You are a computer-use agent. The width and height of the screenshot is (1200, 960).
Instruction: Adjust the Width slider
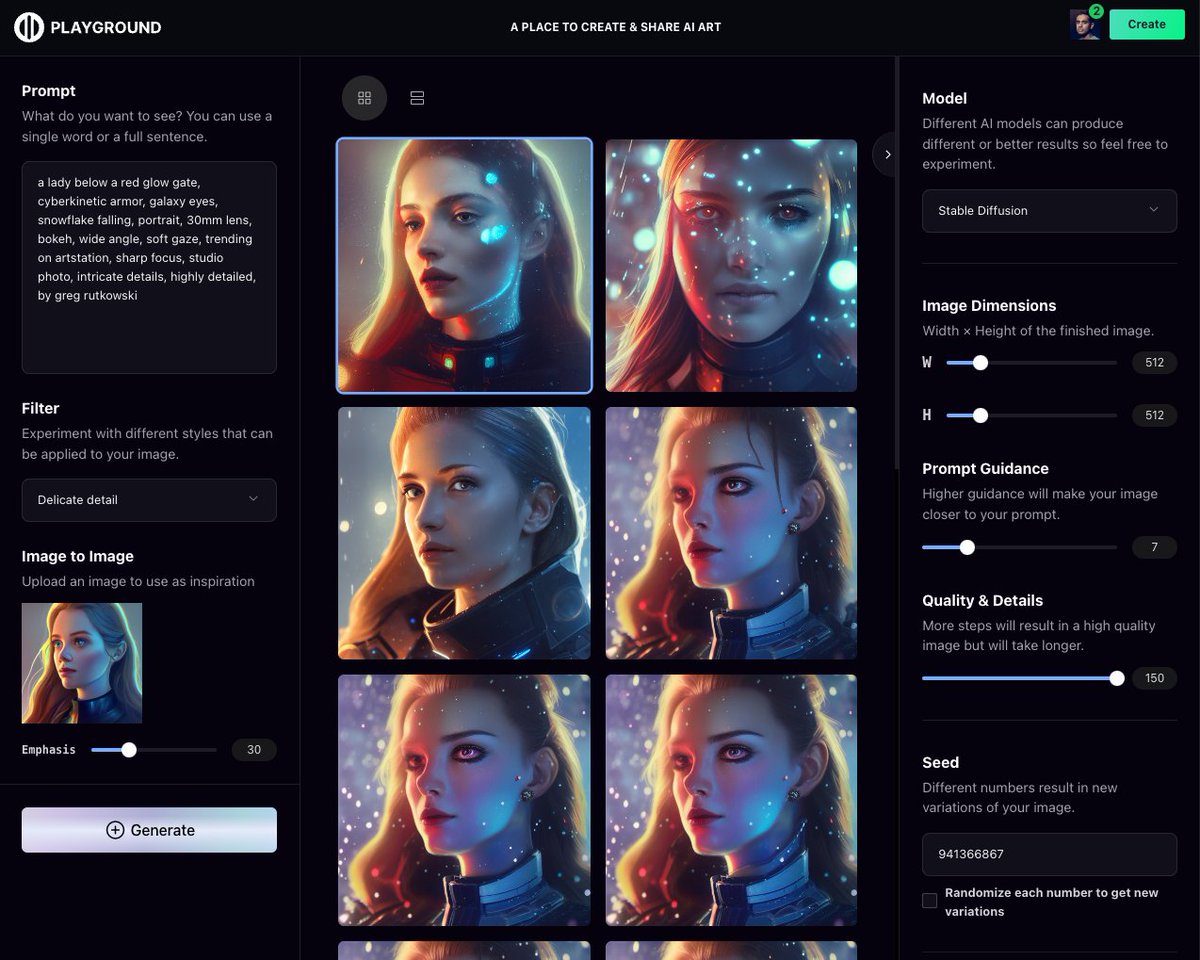1031,363
